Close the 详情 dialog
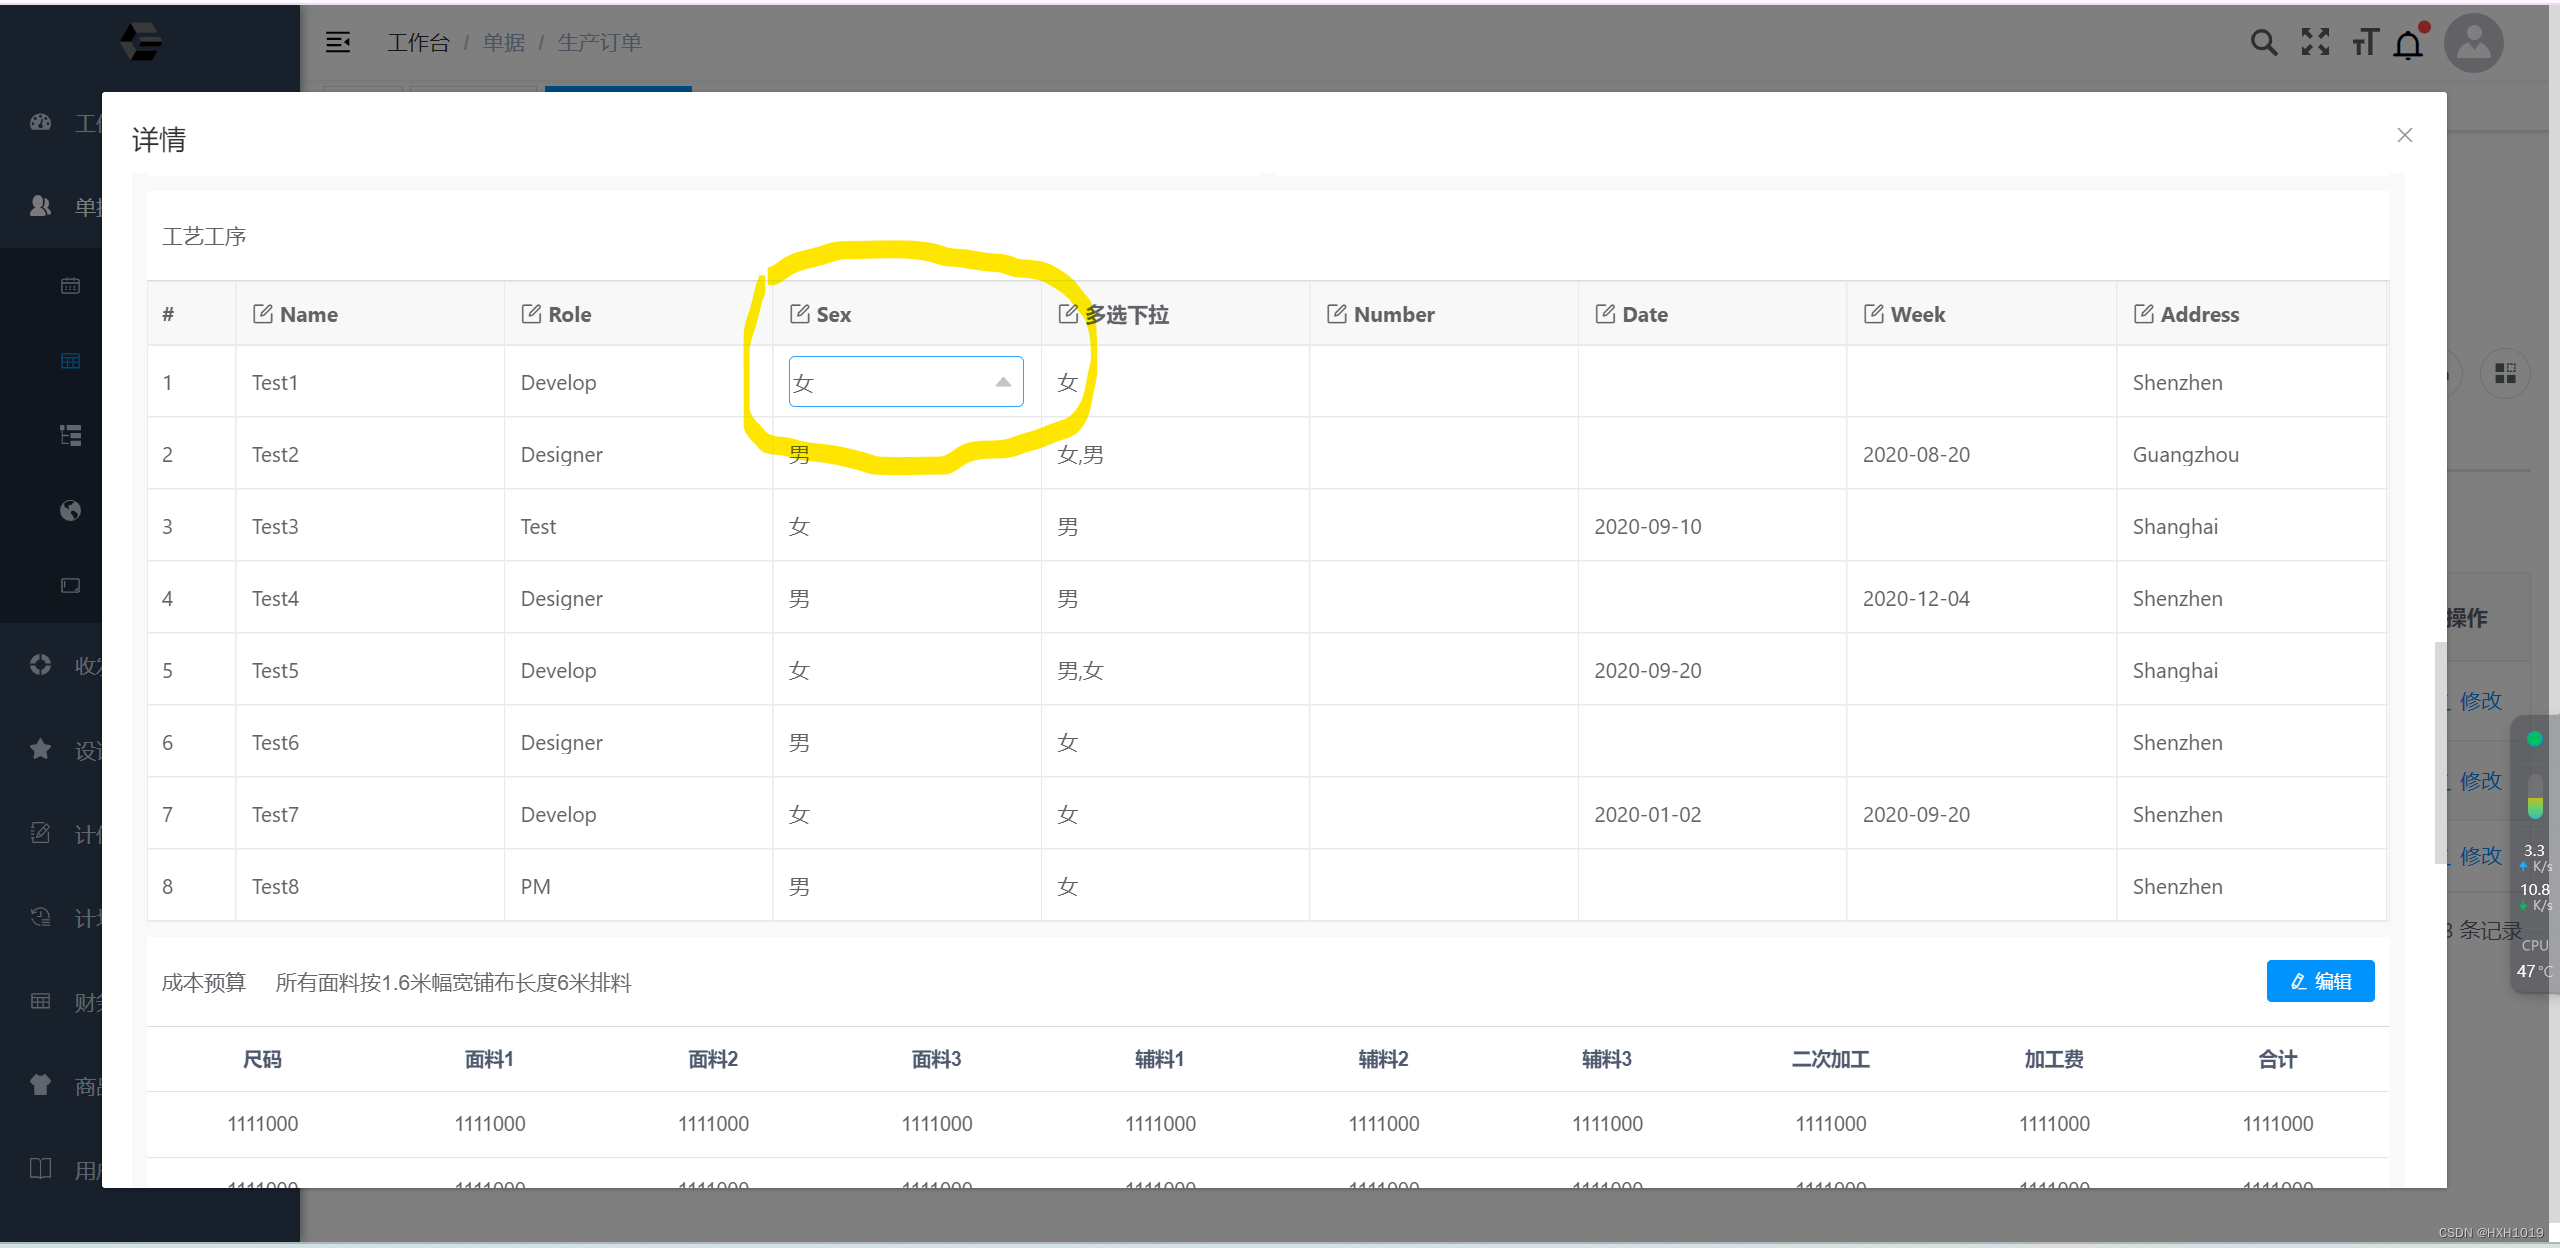This screenshot has height=1248, width=2560. pyautogui.click(x=2405, y=135)
